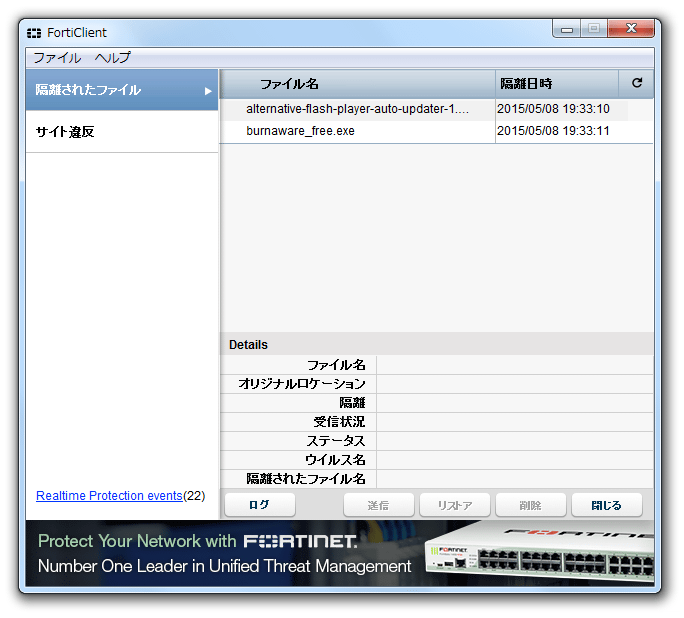Image resolution: width=684 pixels, height=618 pixels.
Task: Click the 閉じる button
Action: tap(606, 505)
